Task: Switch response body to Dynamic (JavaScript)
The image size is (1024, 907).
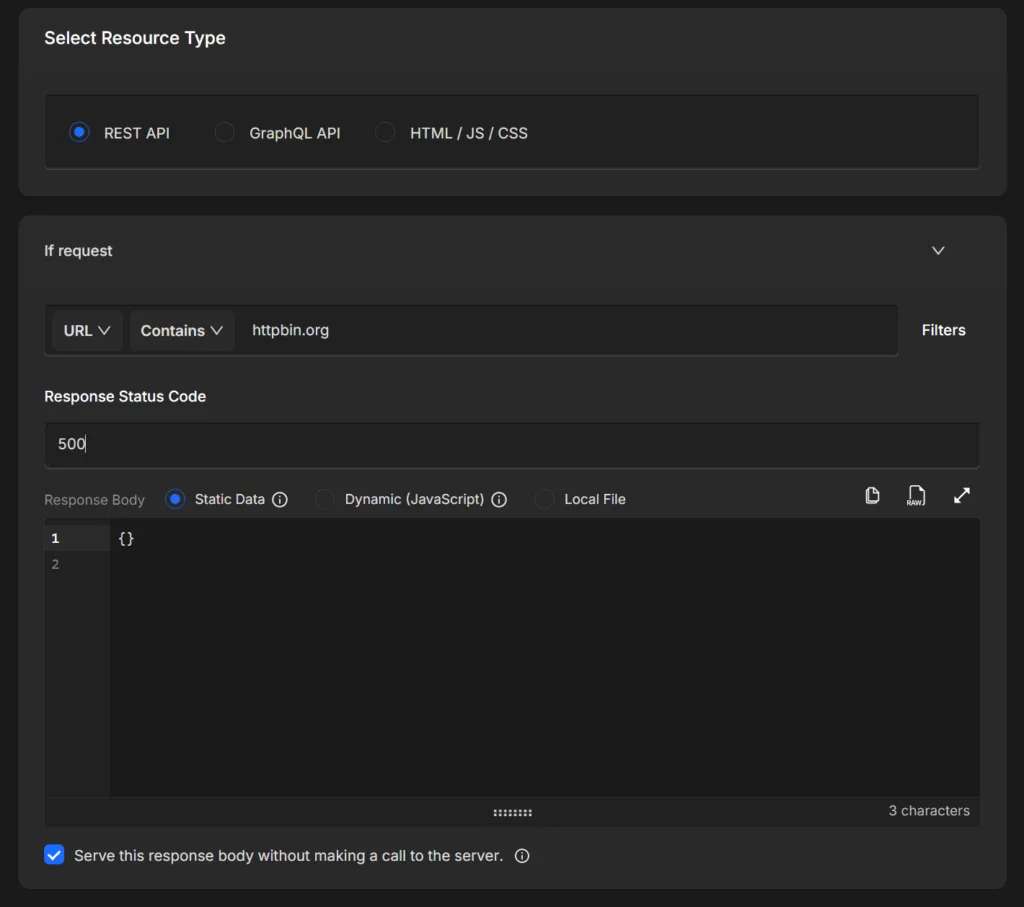Action: click(x=325, y=500)
